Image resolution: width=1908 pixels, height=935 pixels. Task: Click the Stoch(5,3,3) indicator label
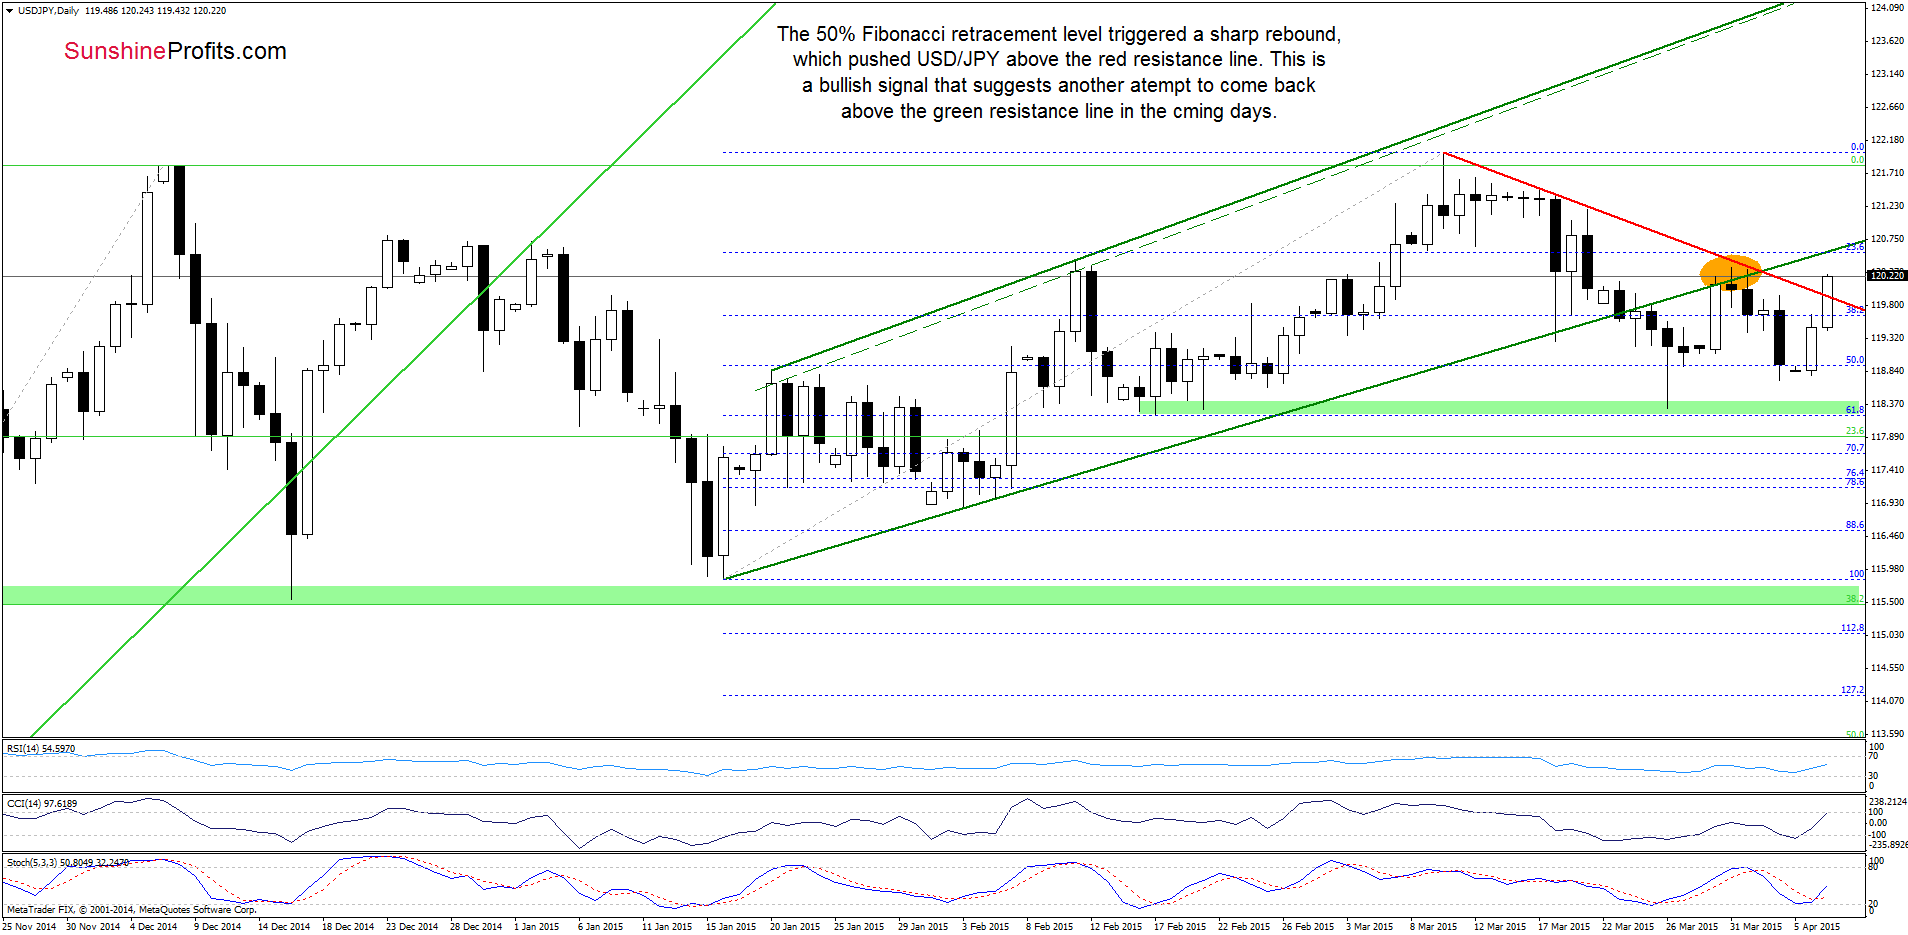[68, 863]
